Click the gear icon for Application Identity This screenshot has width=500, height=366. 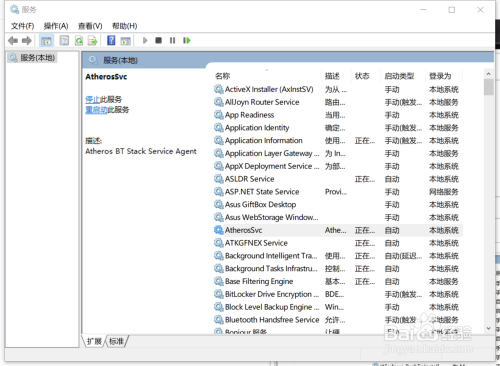[x=219, y=128]
